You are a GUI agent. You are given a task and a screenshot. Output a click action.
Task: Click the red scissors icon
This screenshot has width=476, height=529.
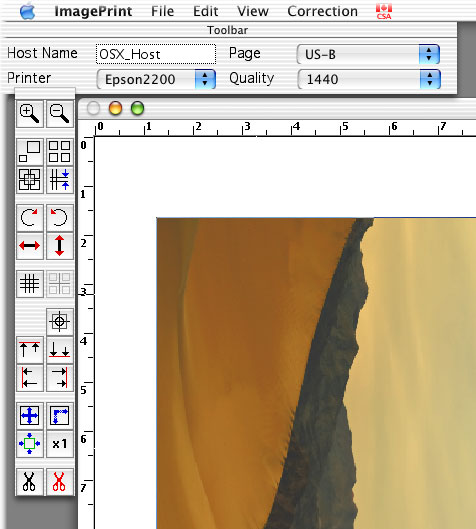click(x=60, y=482)
